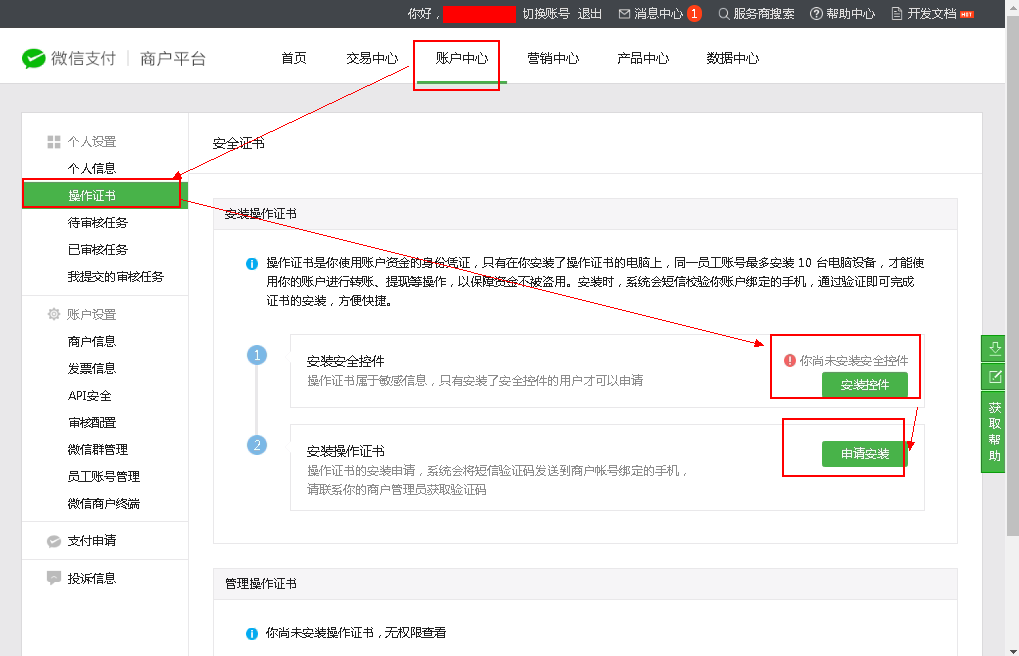The image size is (1019, 656).
Task: Click the red unread message badge
Action: [694, 14]
